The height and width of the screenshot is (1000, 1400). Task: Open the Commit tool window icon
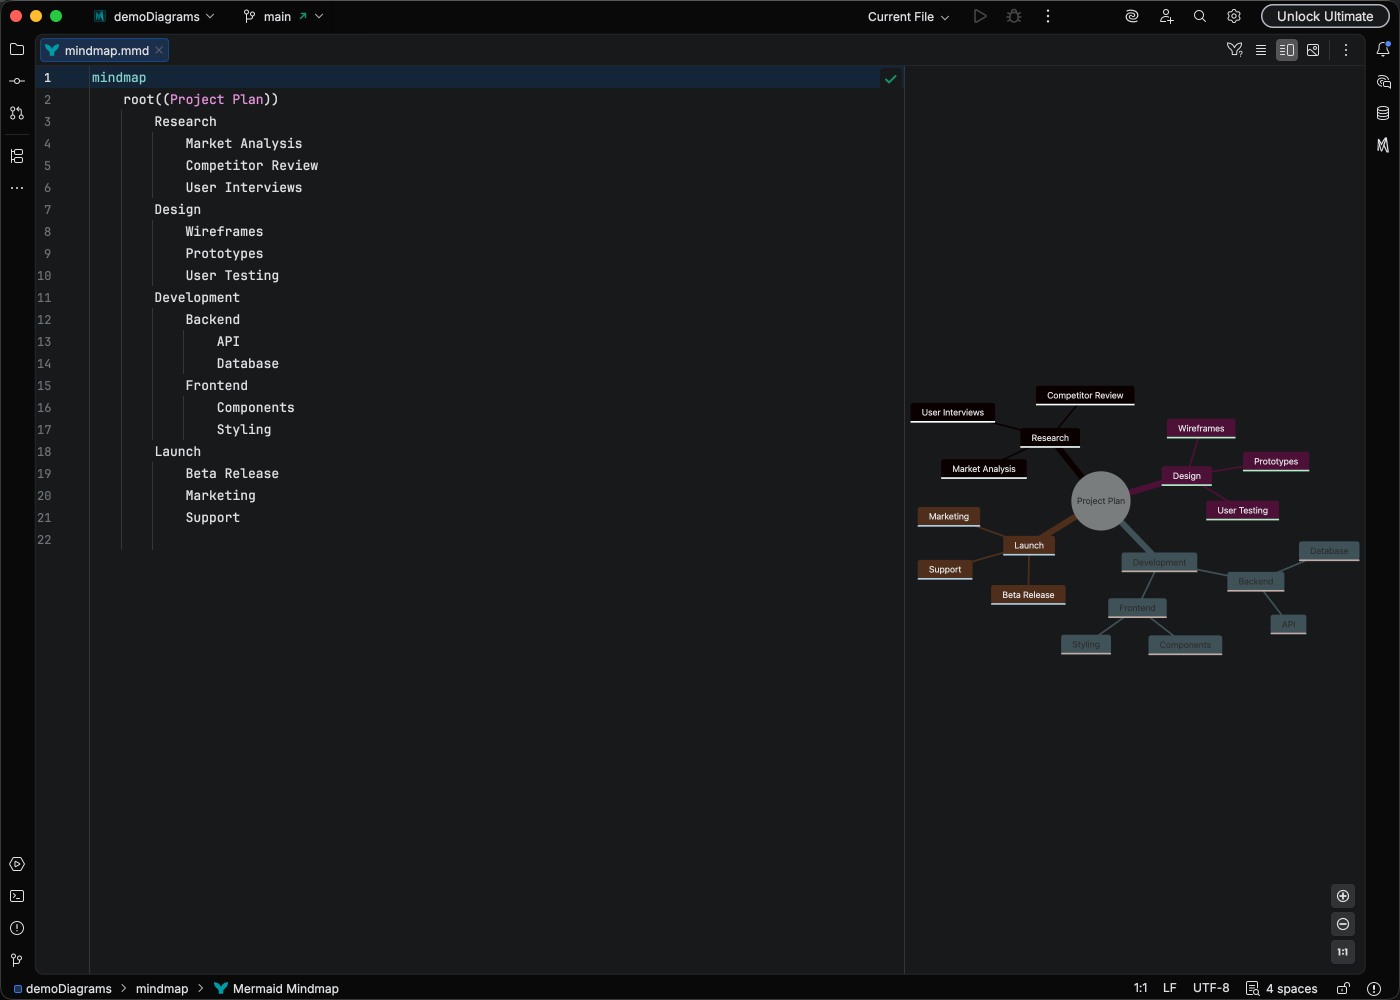tap(16, 81)
